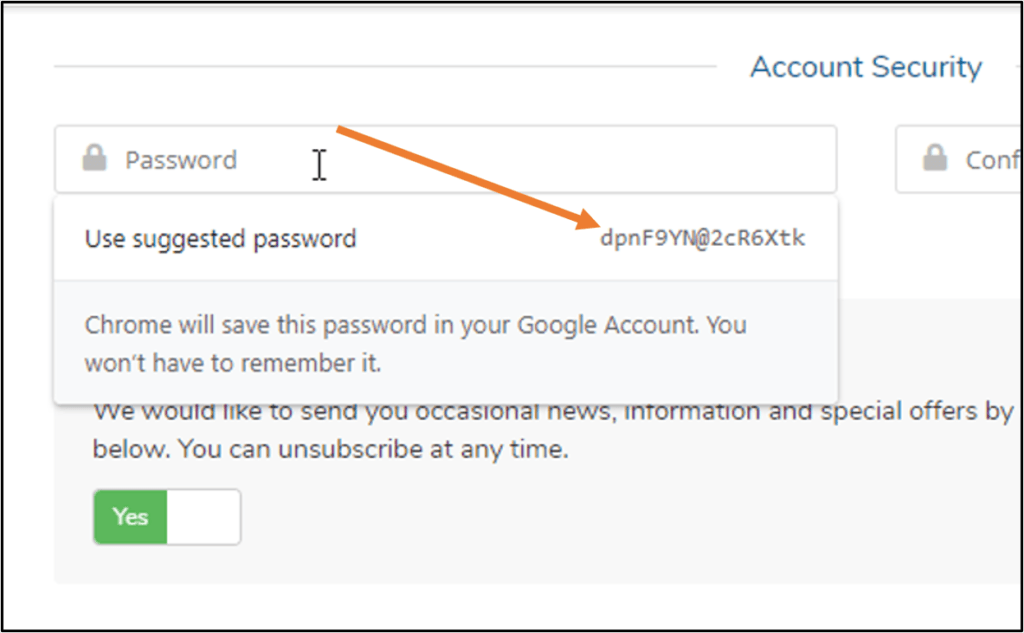This screenshot has width=1024, height=633.
Task: Toggle the newsletter Yes switch
Action: click(x=167, y=517)
